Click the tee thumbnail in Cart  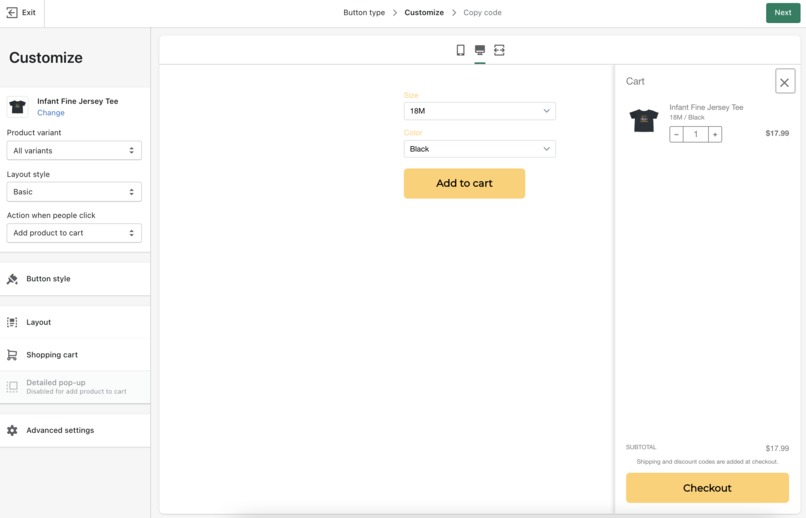644,121
